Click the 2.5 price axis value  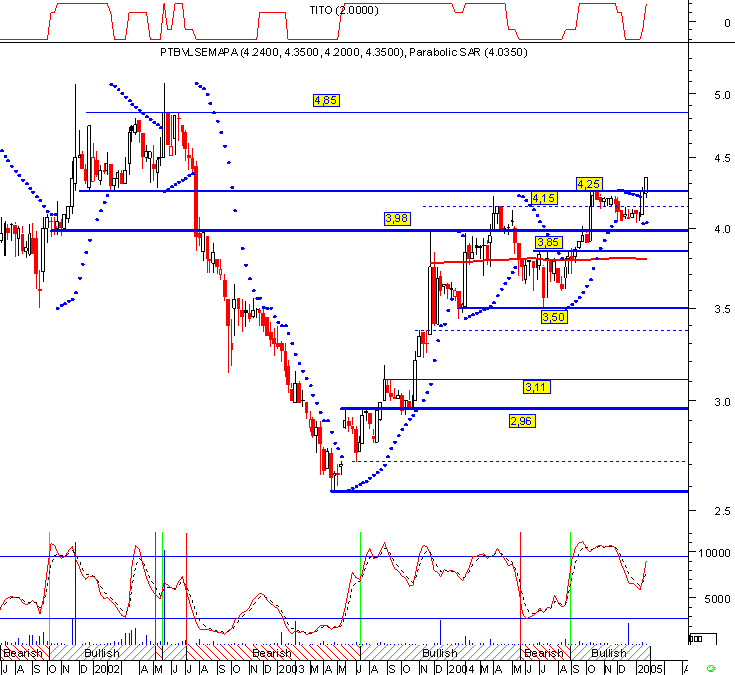[722, 511]
